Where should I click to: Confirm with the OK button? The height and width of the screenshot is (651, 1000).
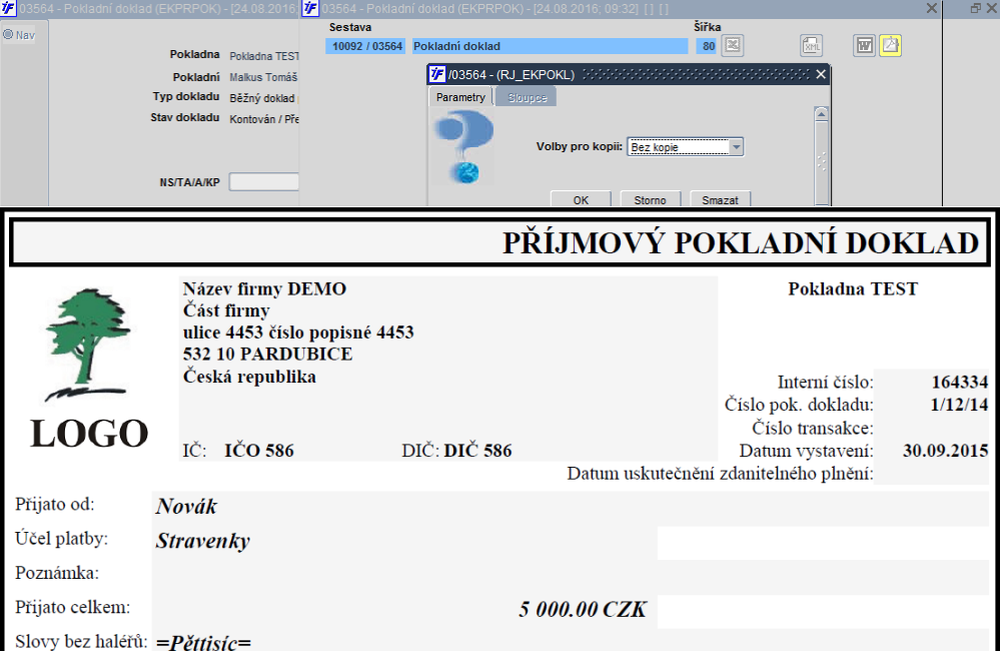point(580,200)
